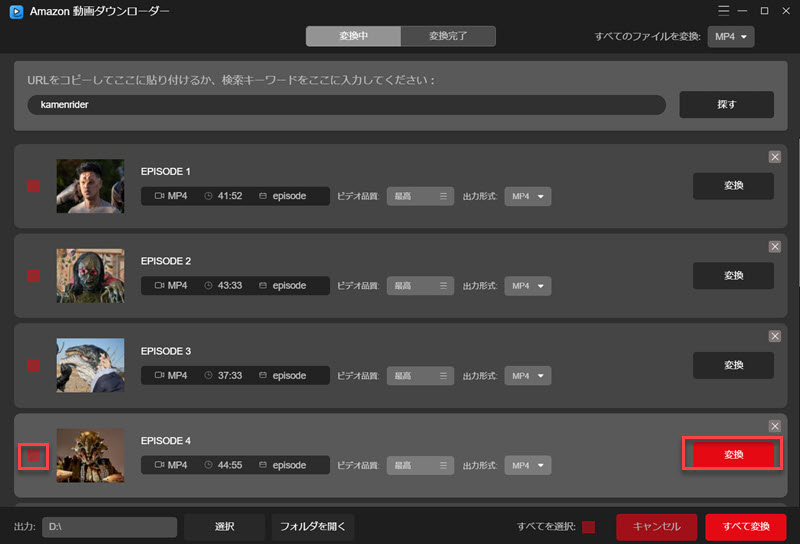This screenshot has width=800, height=544.
Task: Click the すべて変換 button
Action: [x=746, y=527]
